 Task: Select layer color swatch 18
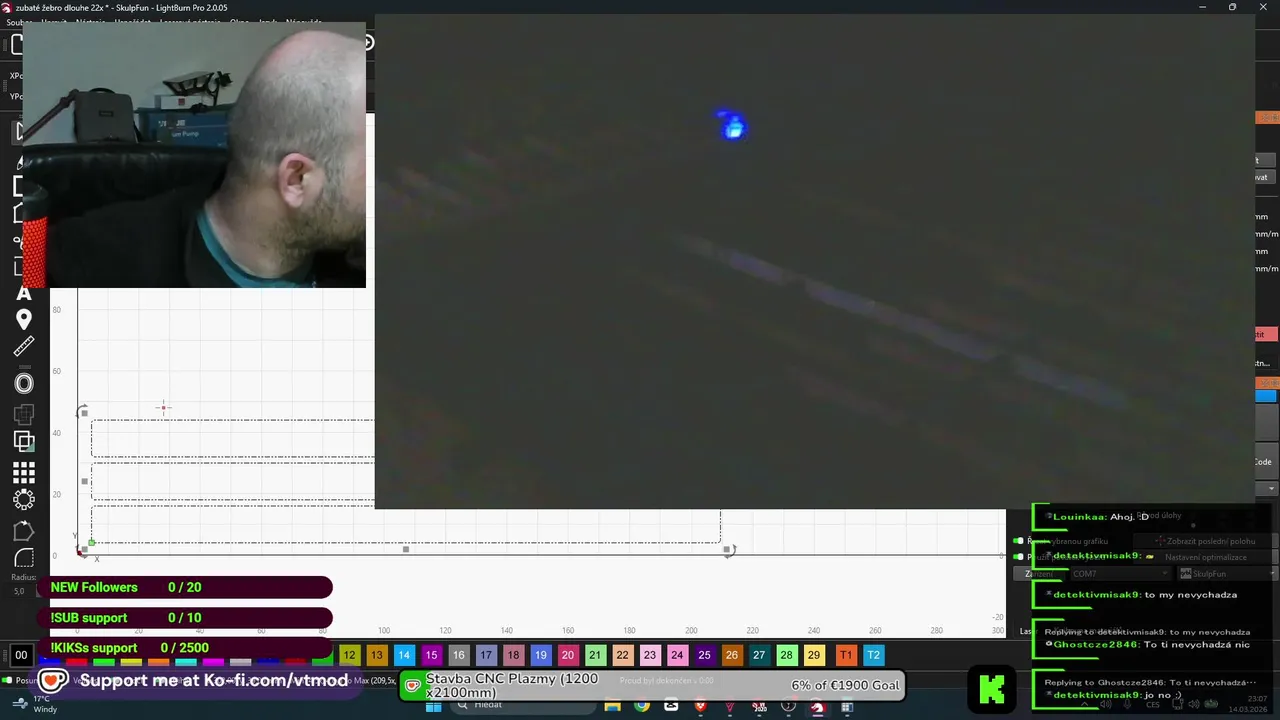pos(513,655)
